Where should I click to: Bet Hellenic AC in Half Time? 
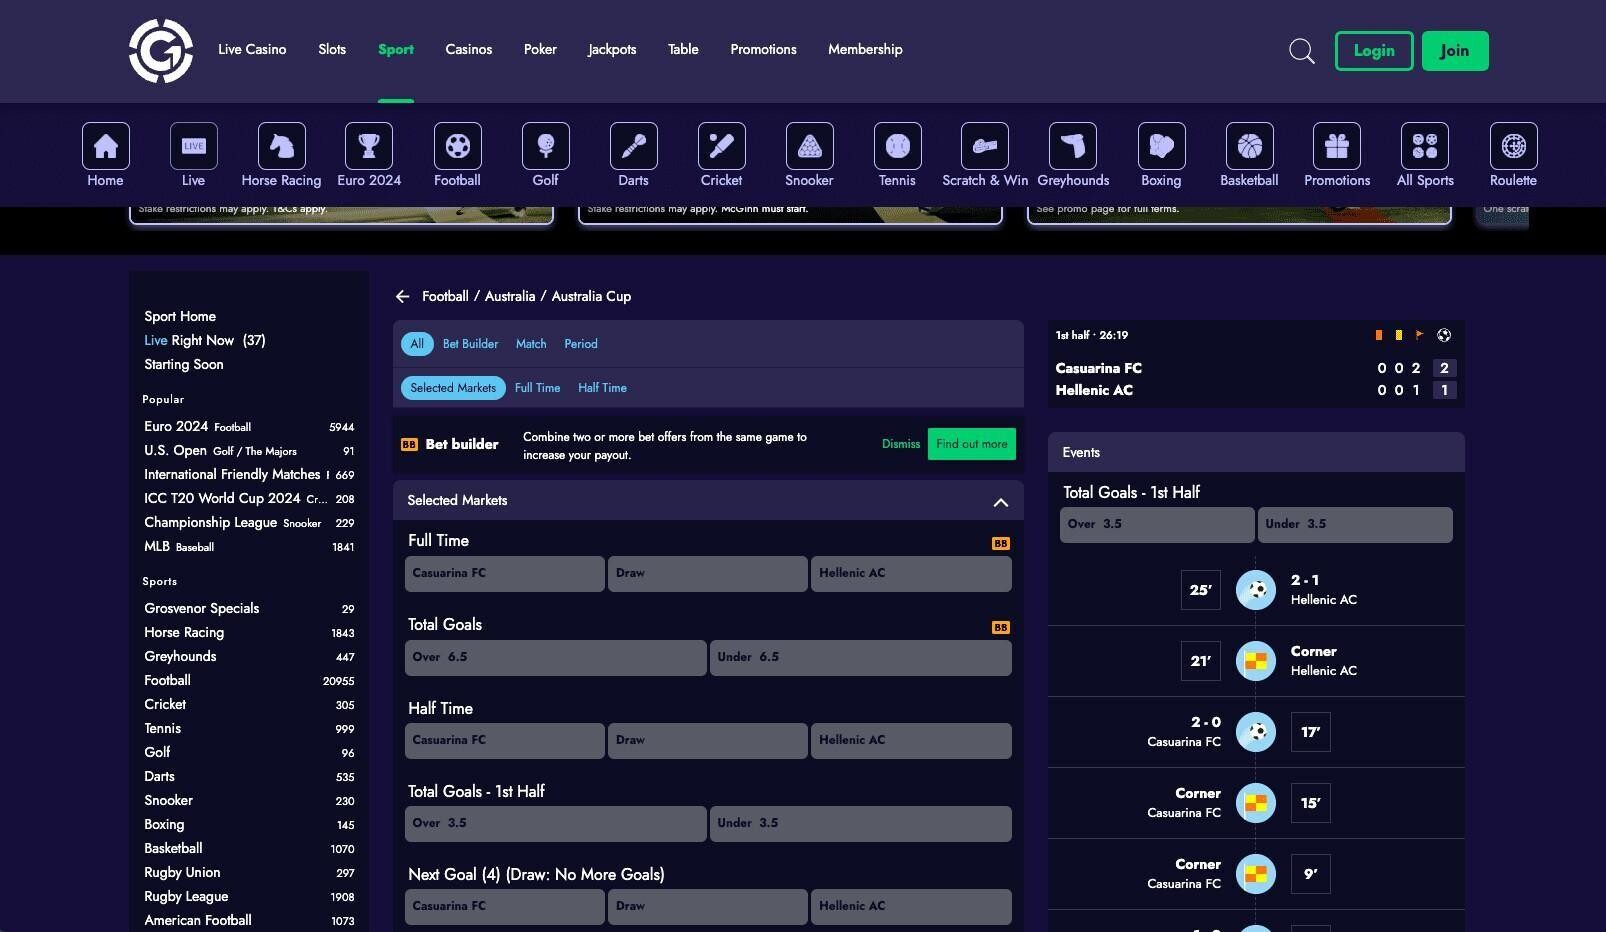pos(911,741)
